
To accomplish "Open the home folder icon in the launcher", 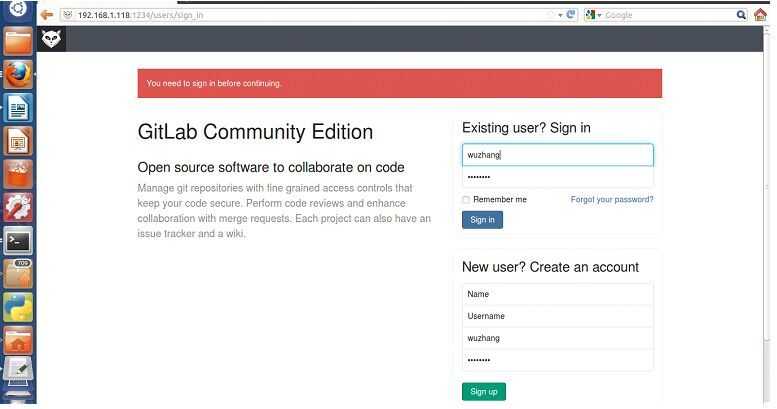I will click(x=18, y=340).
